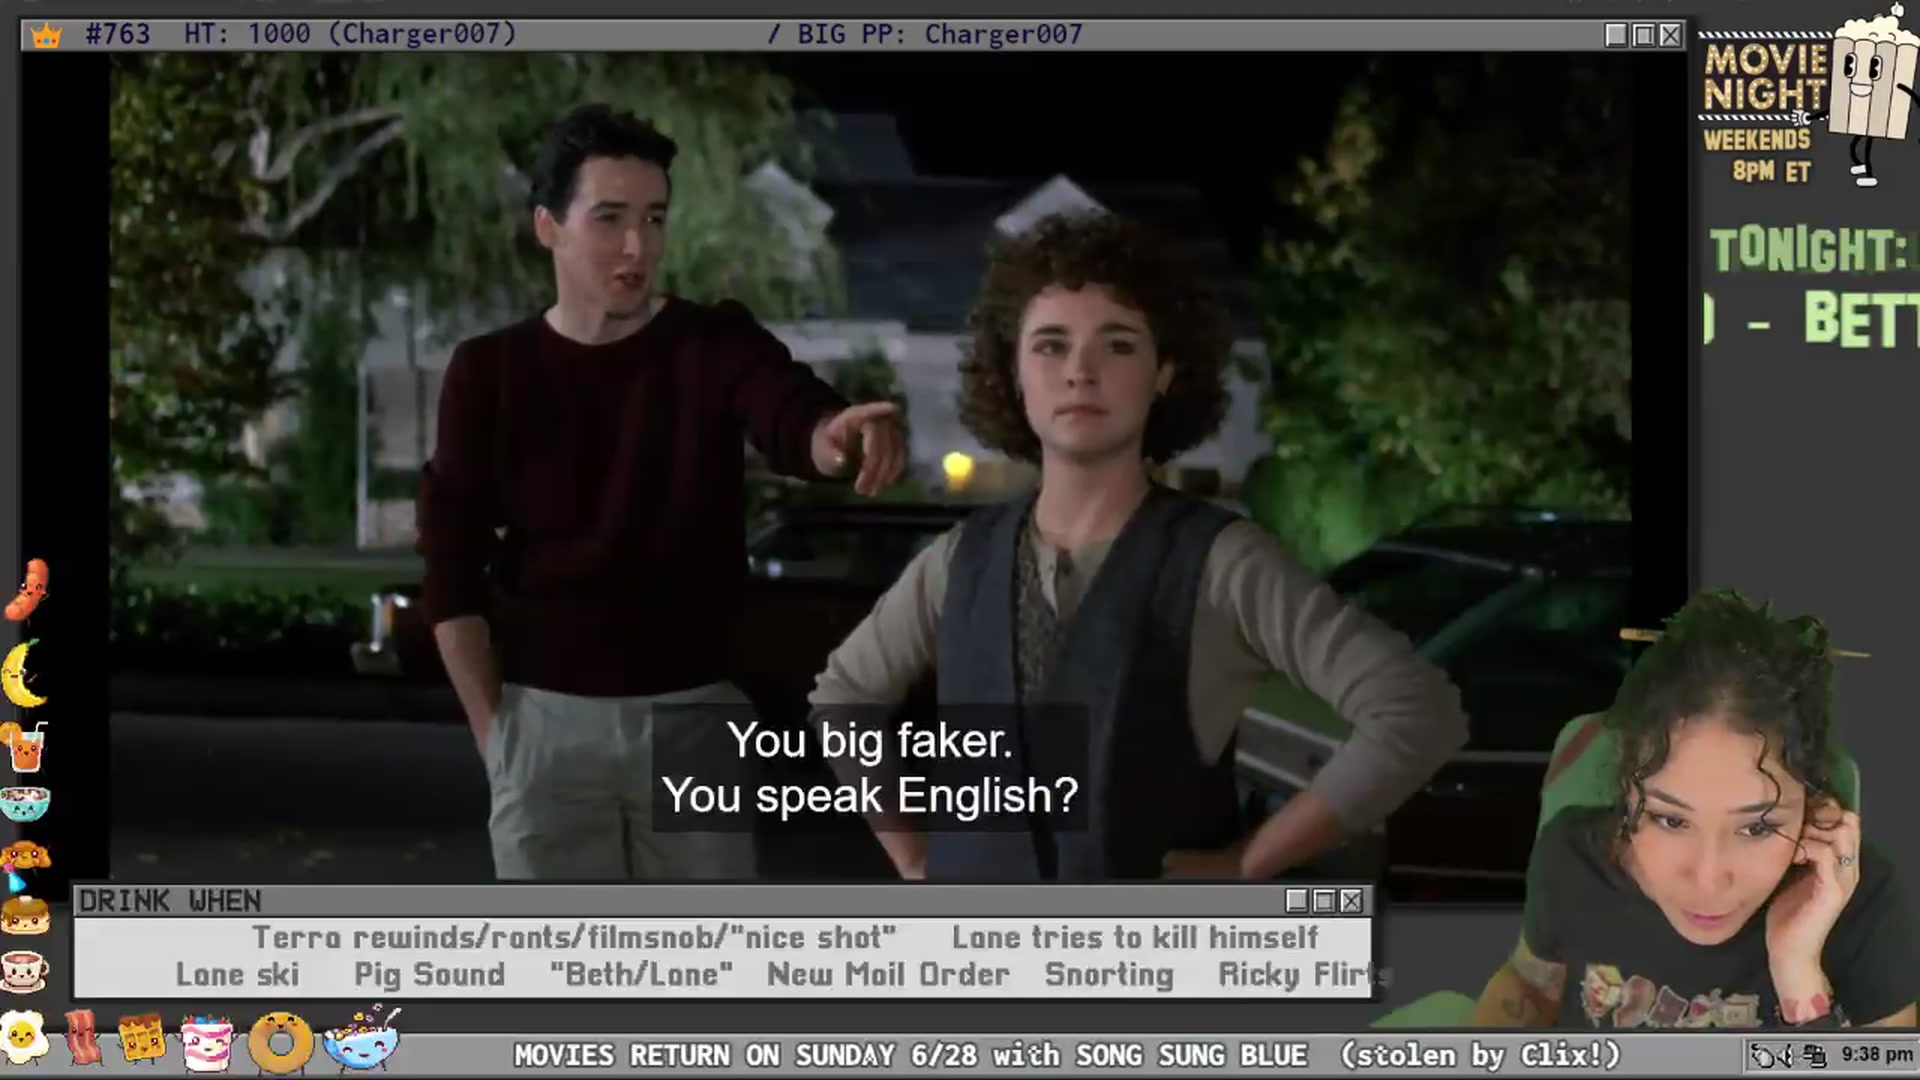Screen dimensions: 1920x1080
Task: Close the Drink When window
Action: 1351,901
